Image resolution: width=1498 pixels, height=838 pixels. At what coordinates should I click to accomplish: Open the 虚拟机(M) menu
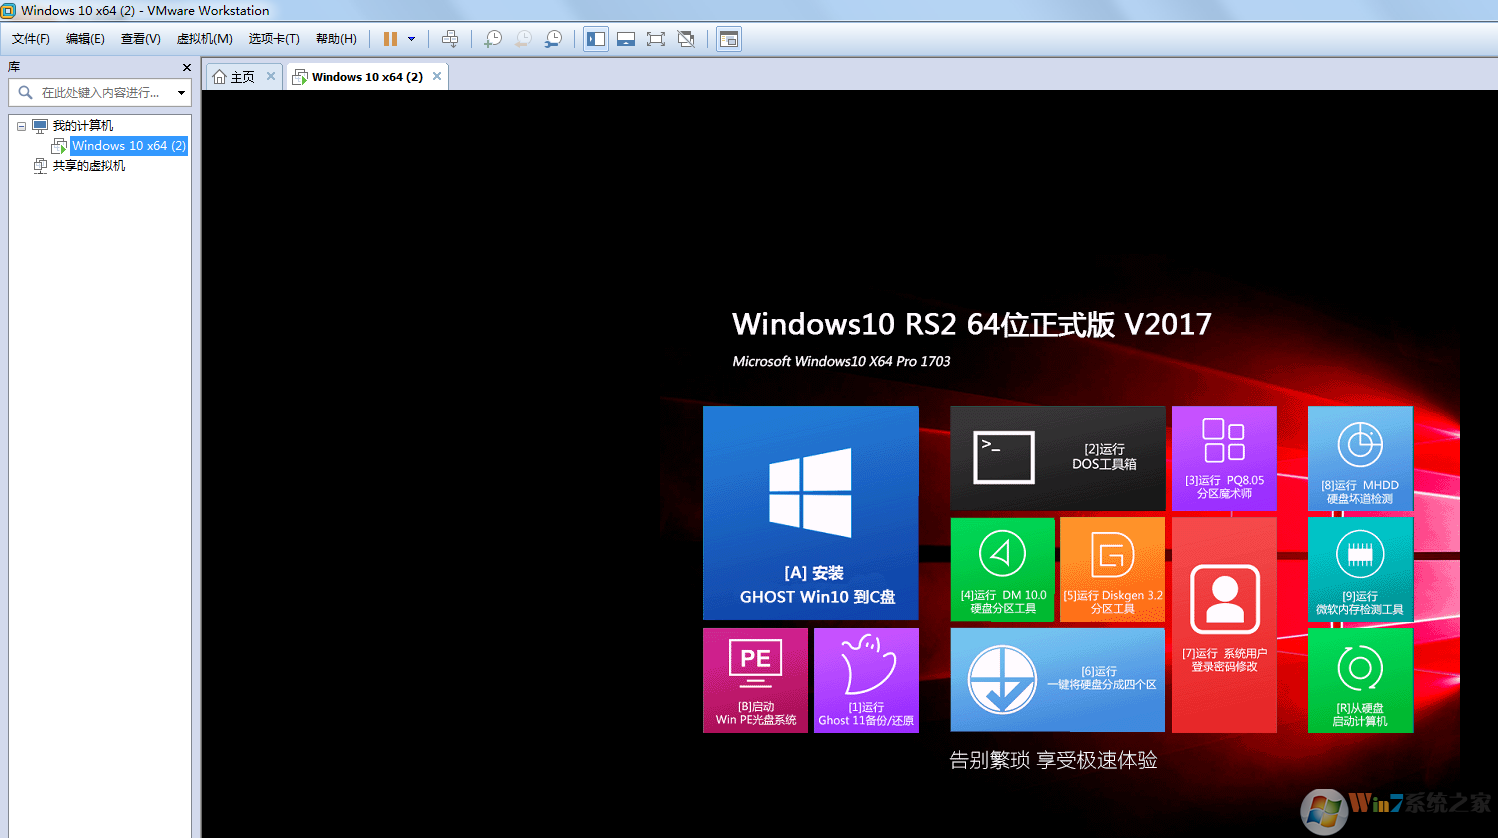204,39
